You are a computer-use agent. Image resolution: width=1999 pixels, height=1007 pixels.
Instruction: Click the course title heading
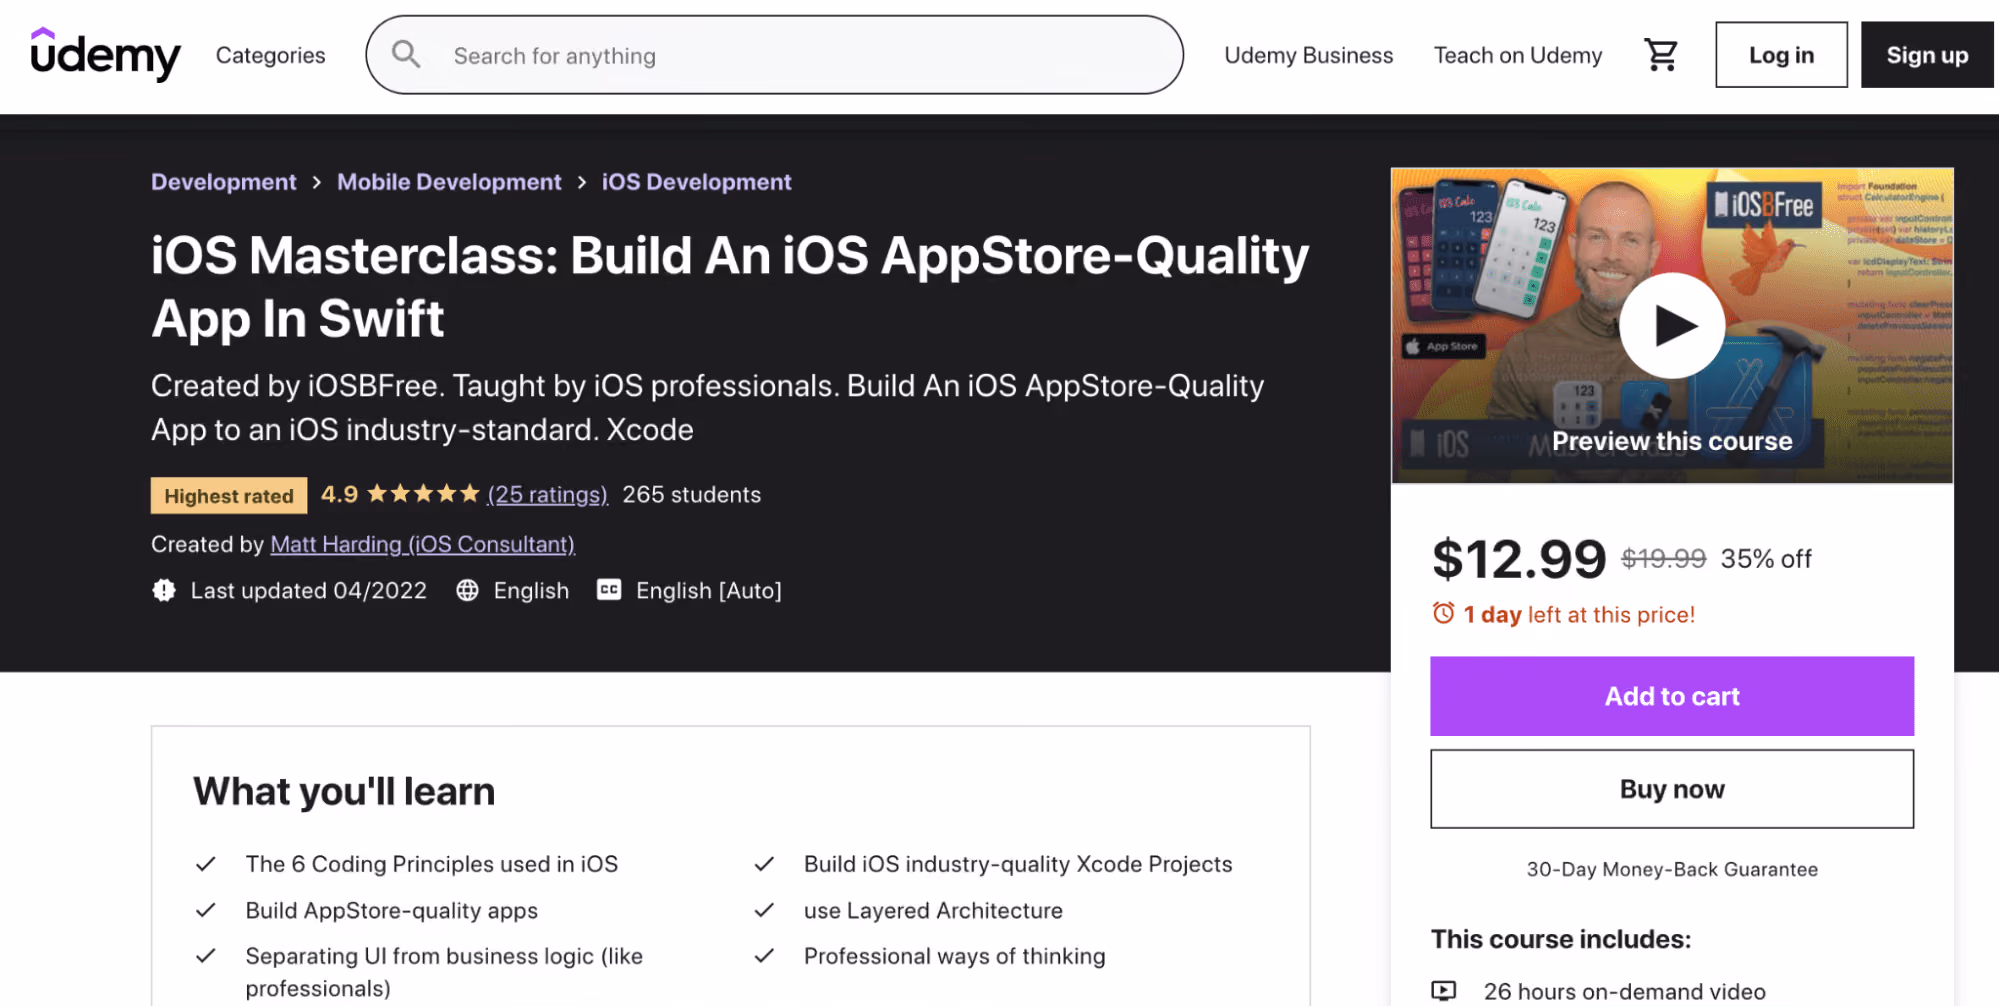(730, 287)
